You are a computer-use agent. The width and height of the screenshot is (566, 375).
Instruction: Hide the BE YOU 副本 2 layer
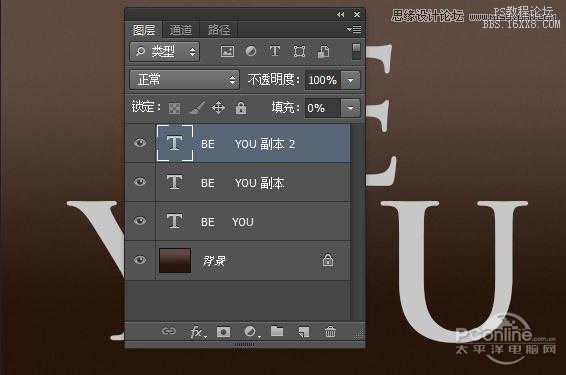click(140, 143)
